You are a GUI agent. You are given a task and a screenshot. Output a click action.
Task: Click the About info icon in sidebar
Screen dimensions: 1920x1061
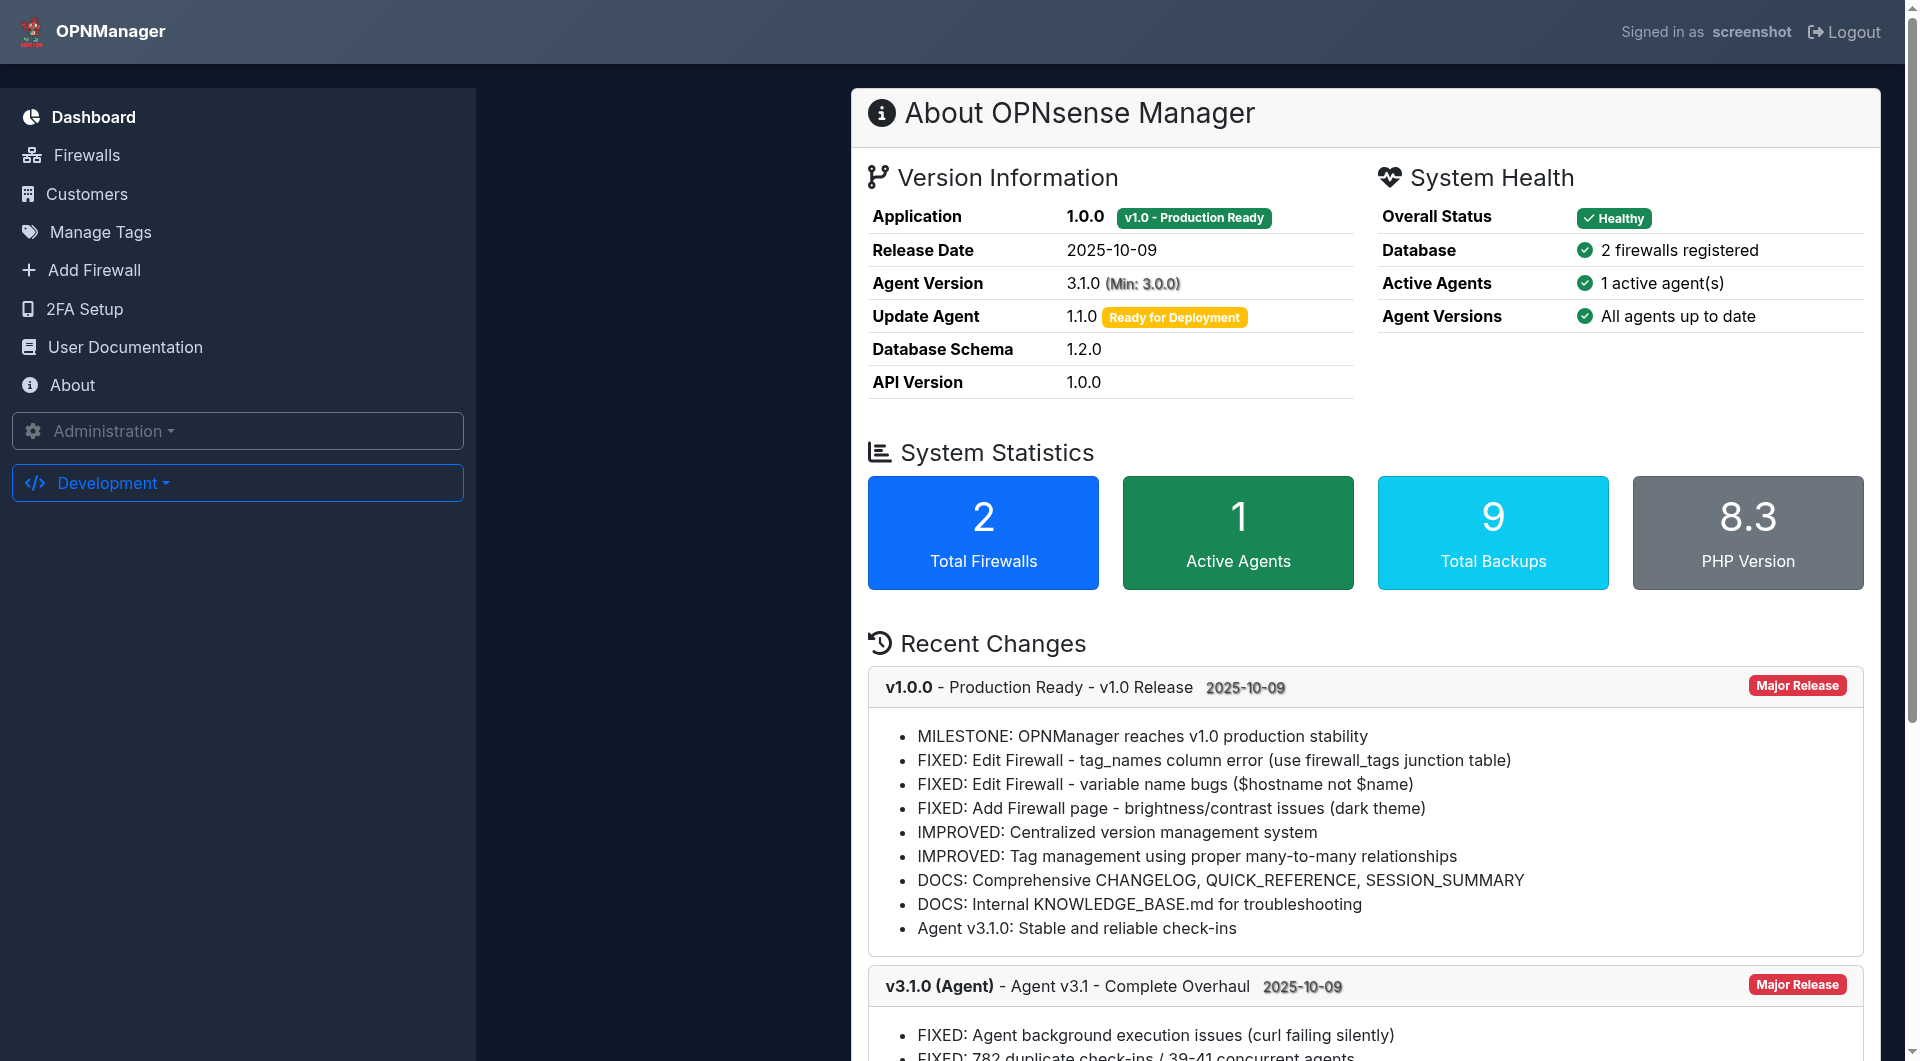click(x=30, y=385)
